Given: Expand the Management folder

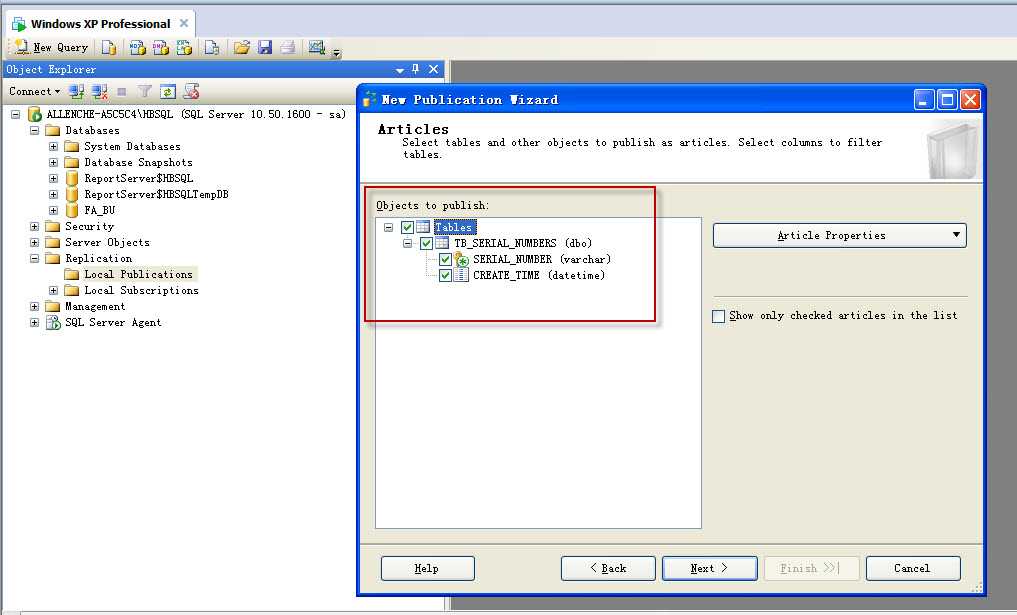Looking at the screenshot, I should coord(34,306).
